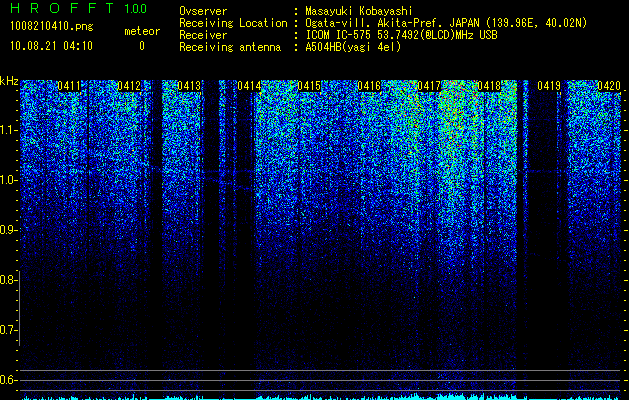
Task: Click the 0412 time marker
Action: 129,86
